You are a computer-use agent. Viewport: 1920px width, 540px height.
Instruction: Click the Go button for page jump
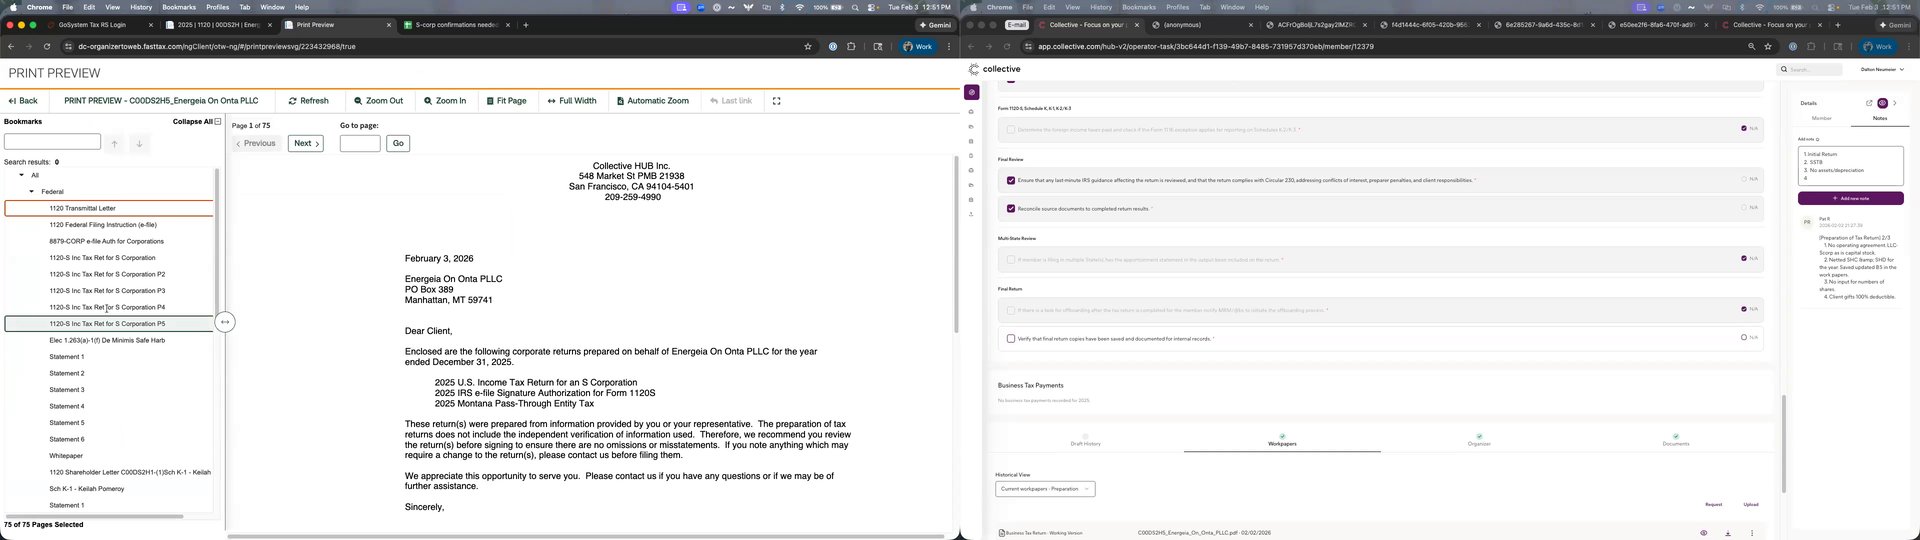397,143
